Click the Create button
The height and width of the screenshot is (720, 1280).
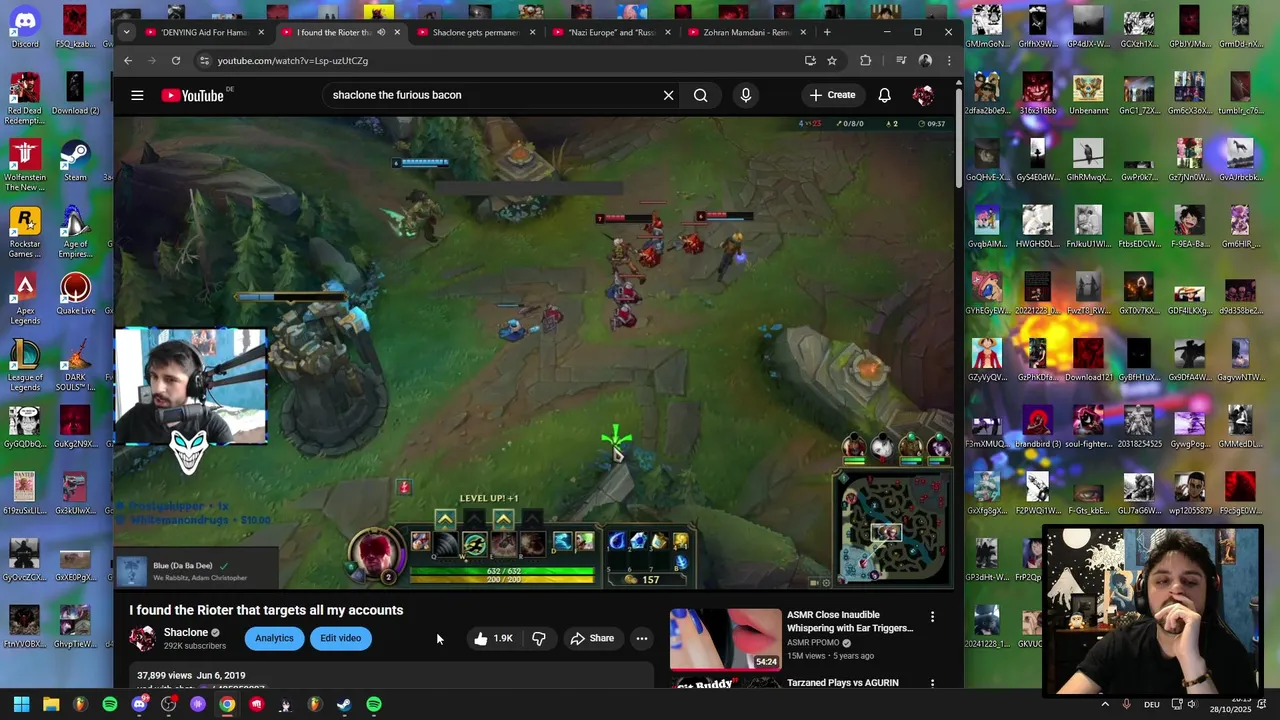833,95
